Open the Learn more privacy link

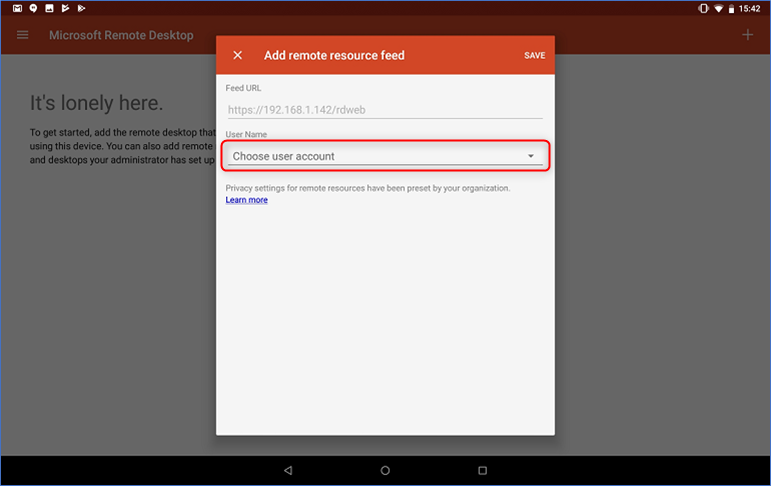point(247,200)
